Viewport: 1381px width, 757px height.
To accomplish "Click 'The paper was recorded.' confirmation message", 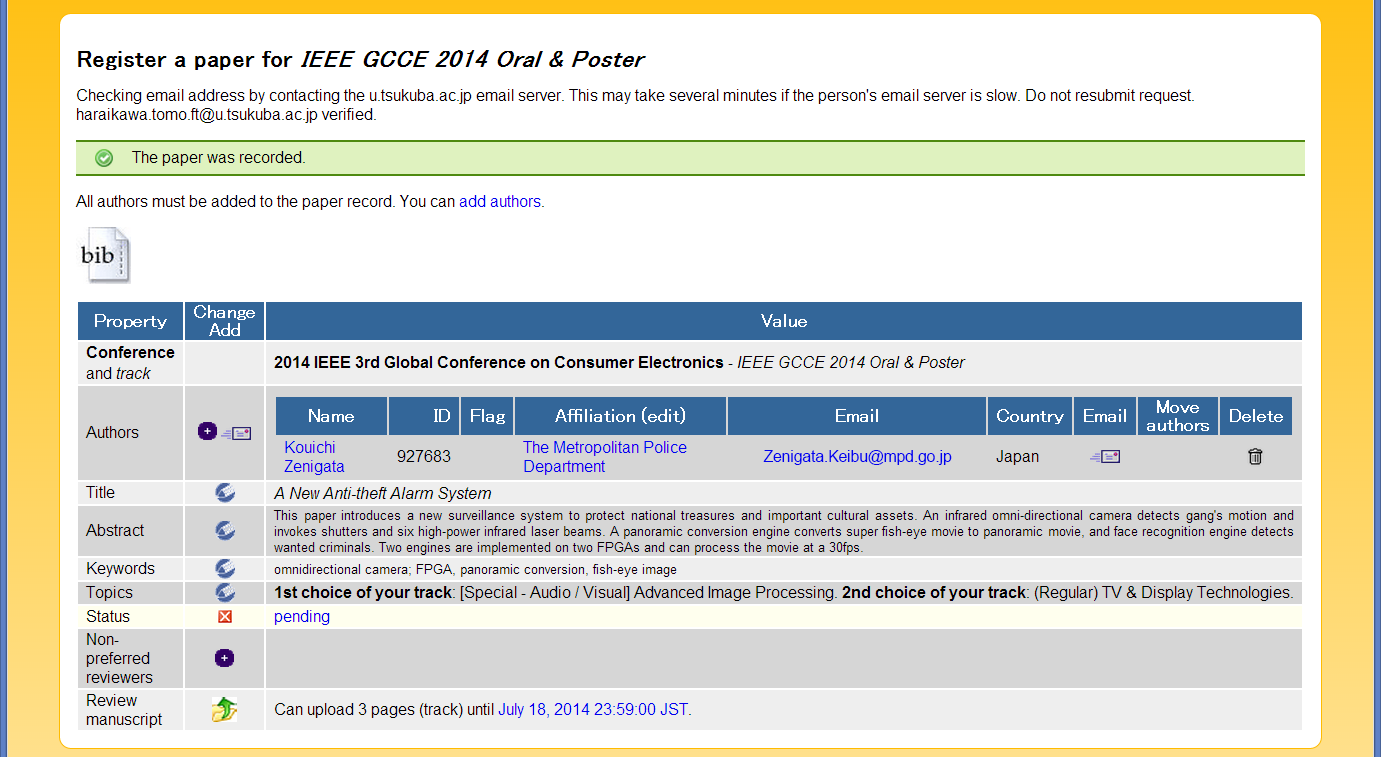I will coord(219,158).
